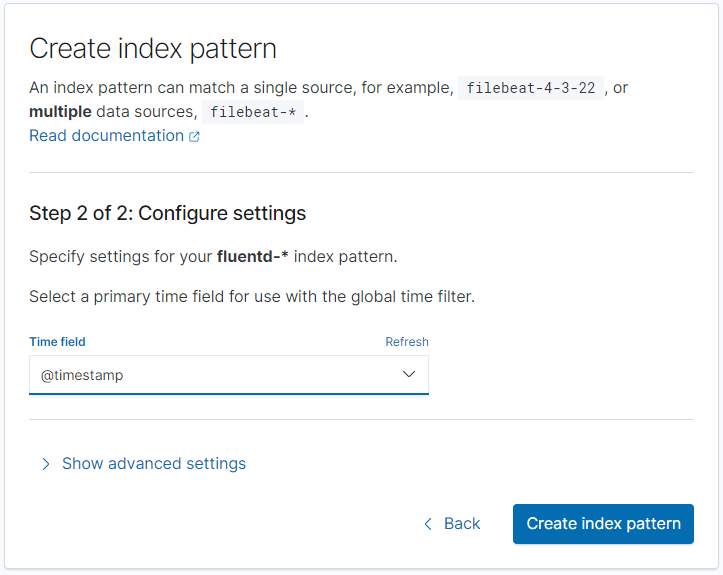Open the @timestamp time field dropdown

pos(228,375)
